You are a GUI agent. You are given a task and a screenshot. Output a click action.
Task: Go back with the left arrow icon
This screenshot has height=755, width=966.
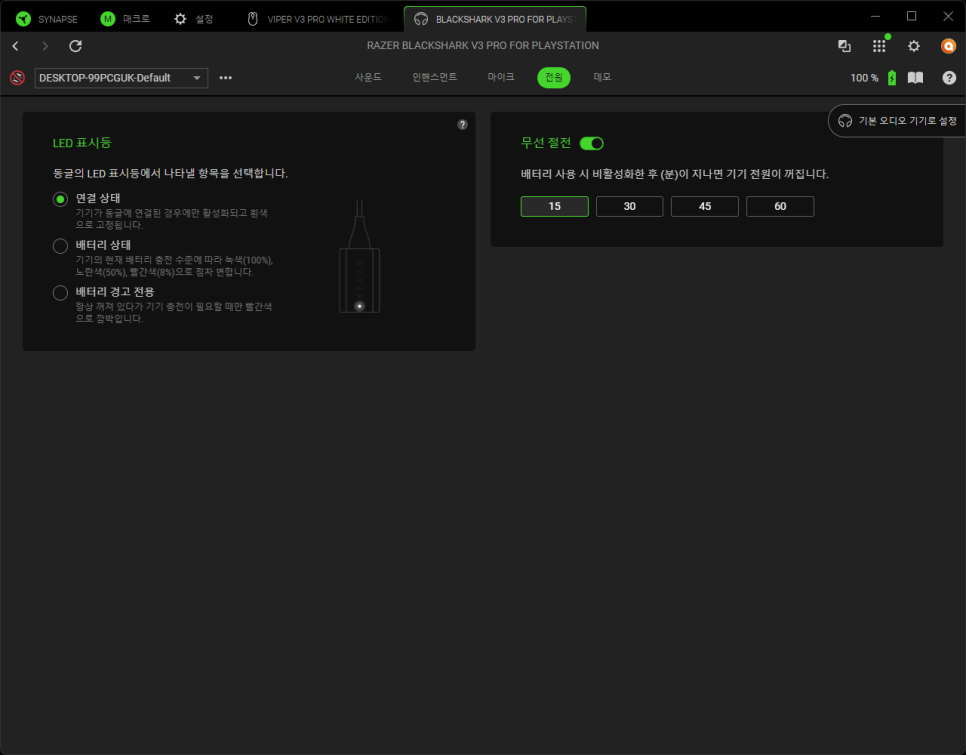tap(15, 46)
